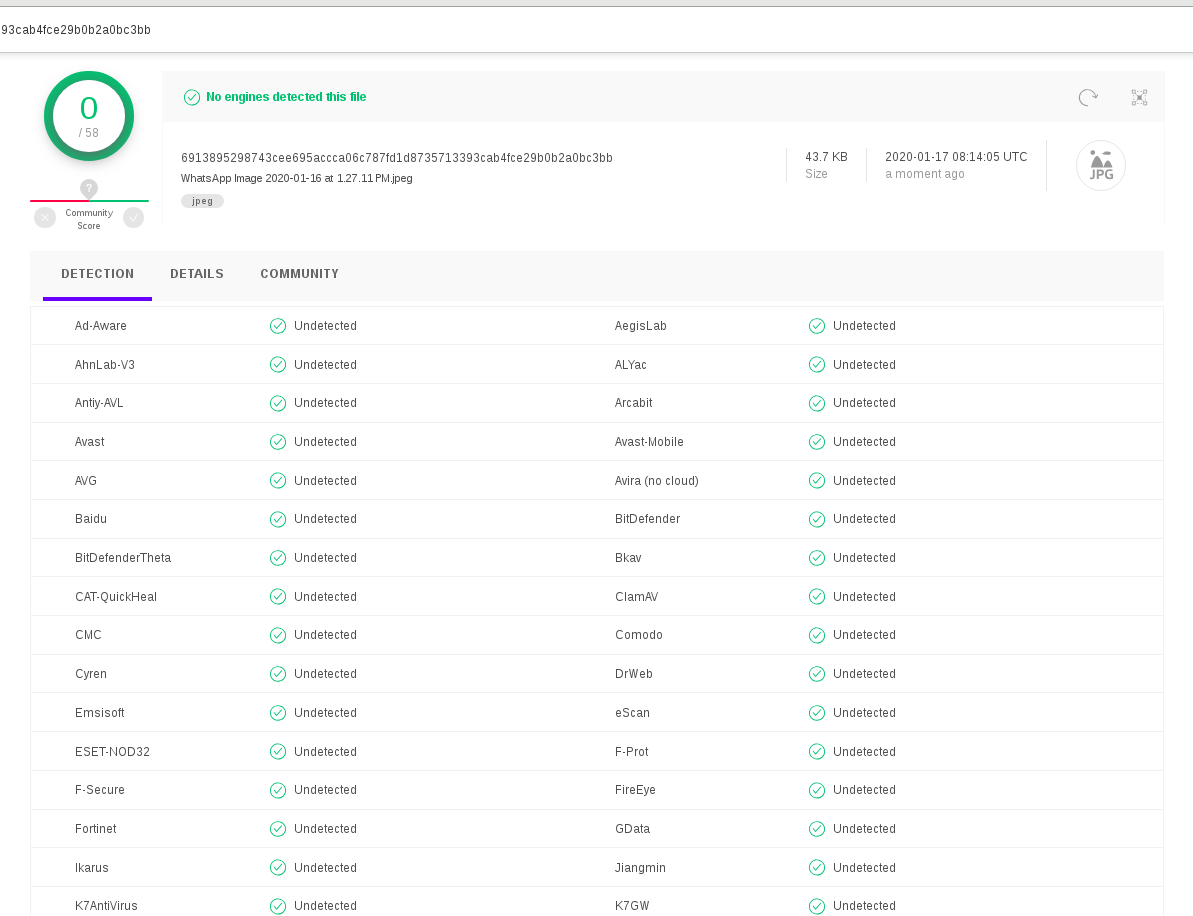
Task: Click Bkav undetected check icon
Action: pos(816,558)
